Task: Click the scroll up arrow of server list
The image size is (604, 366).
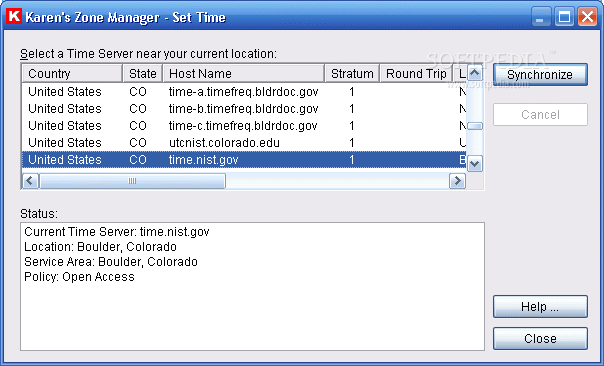Action: click(475, 73)
